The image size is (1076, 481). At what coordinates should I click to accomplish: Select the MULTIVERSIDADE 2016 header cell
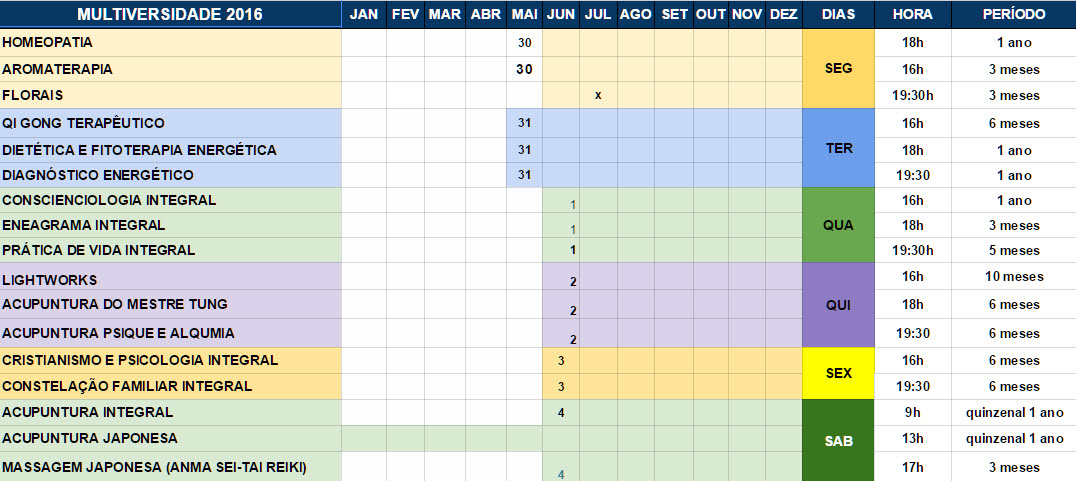(x=170, y=14)
